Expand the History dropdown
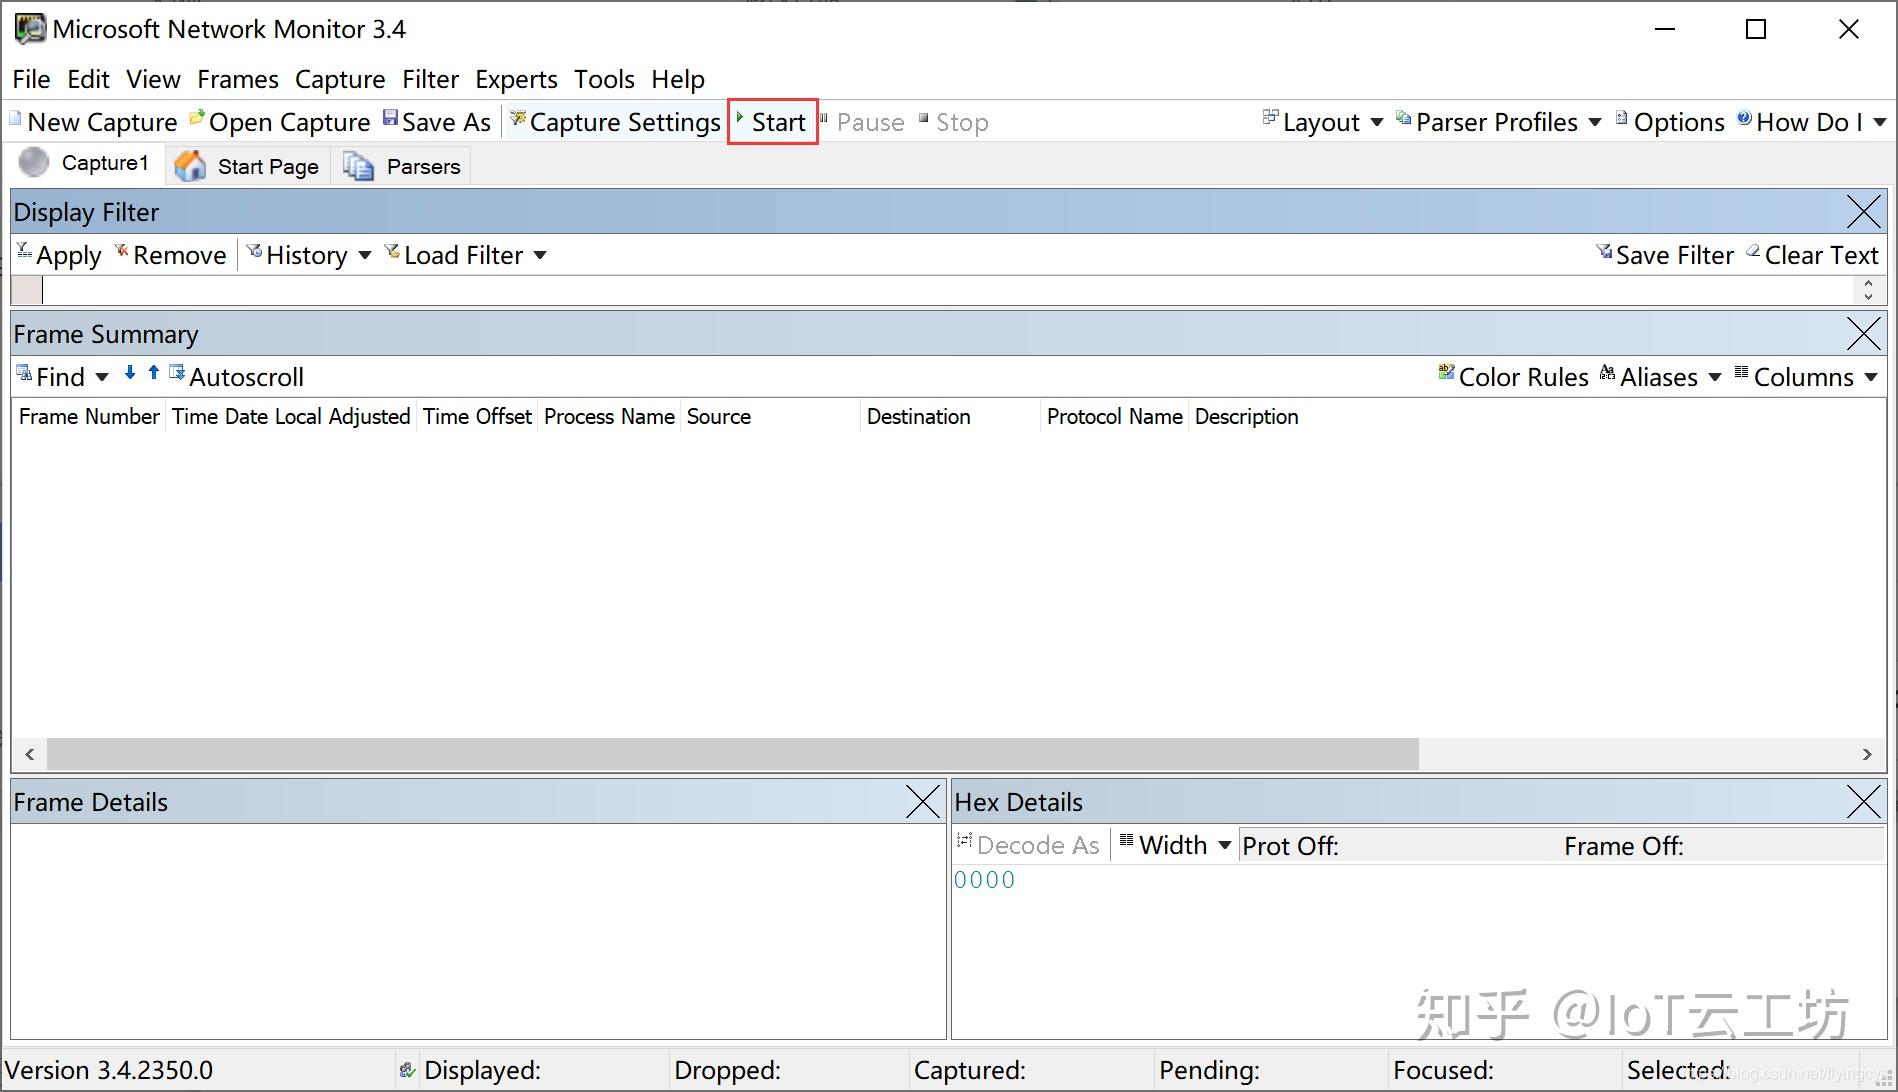Viewport: 1898px width, 1092px height. (310, 254)
